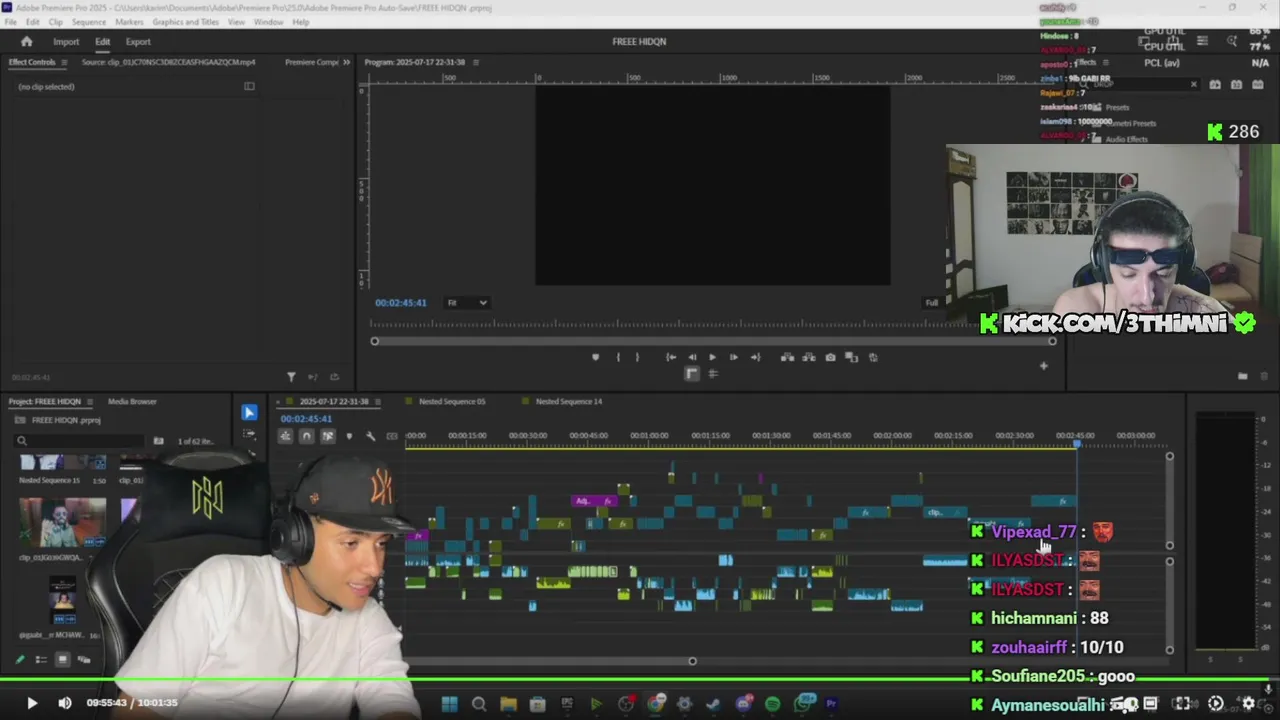The width and height of the screenshot is (1280, 720).
Task: Open the Program Monitor button editor plus
Action: [1043, 366]
